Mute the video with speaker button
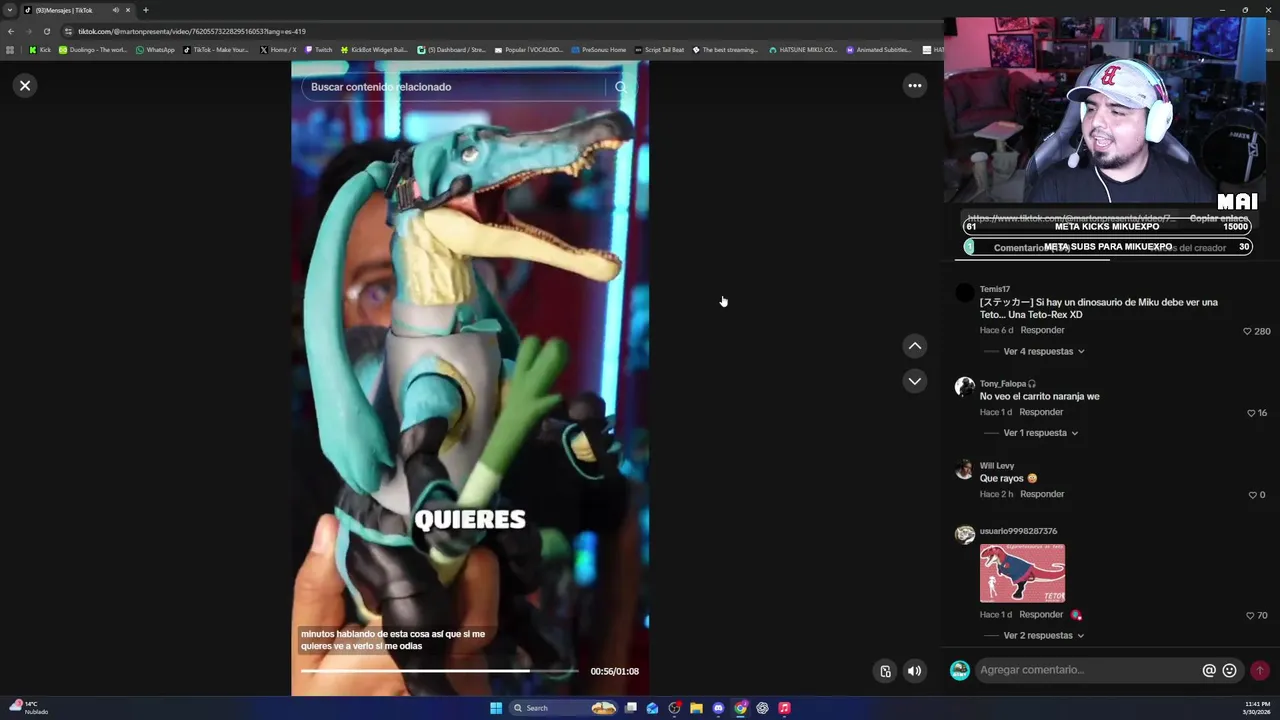Screen dimensions: 1280x720 click(x=914, y=671)
